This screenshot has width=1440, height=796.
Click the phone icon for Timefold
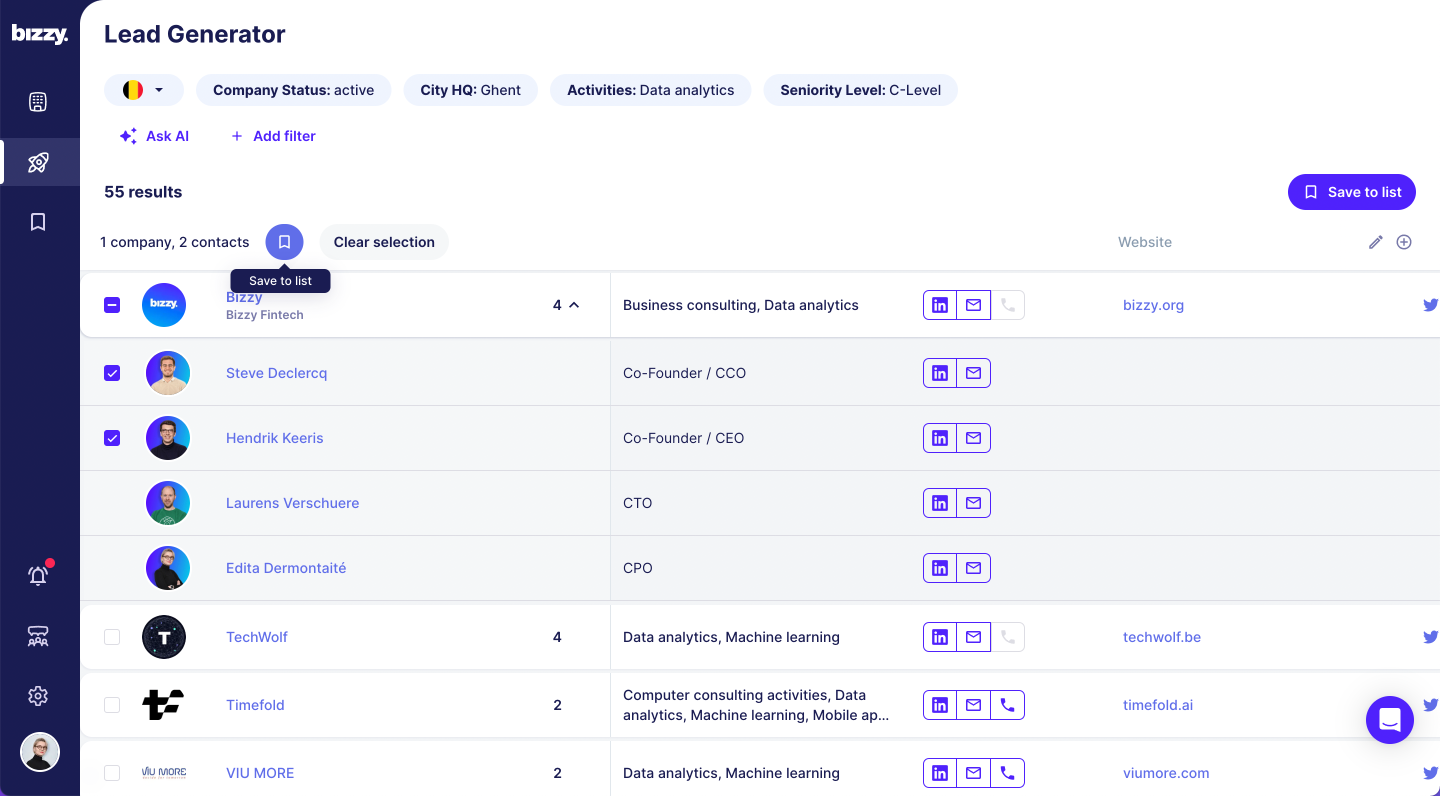(x=1007, y=705)
